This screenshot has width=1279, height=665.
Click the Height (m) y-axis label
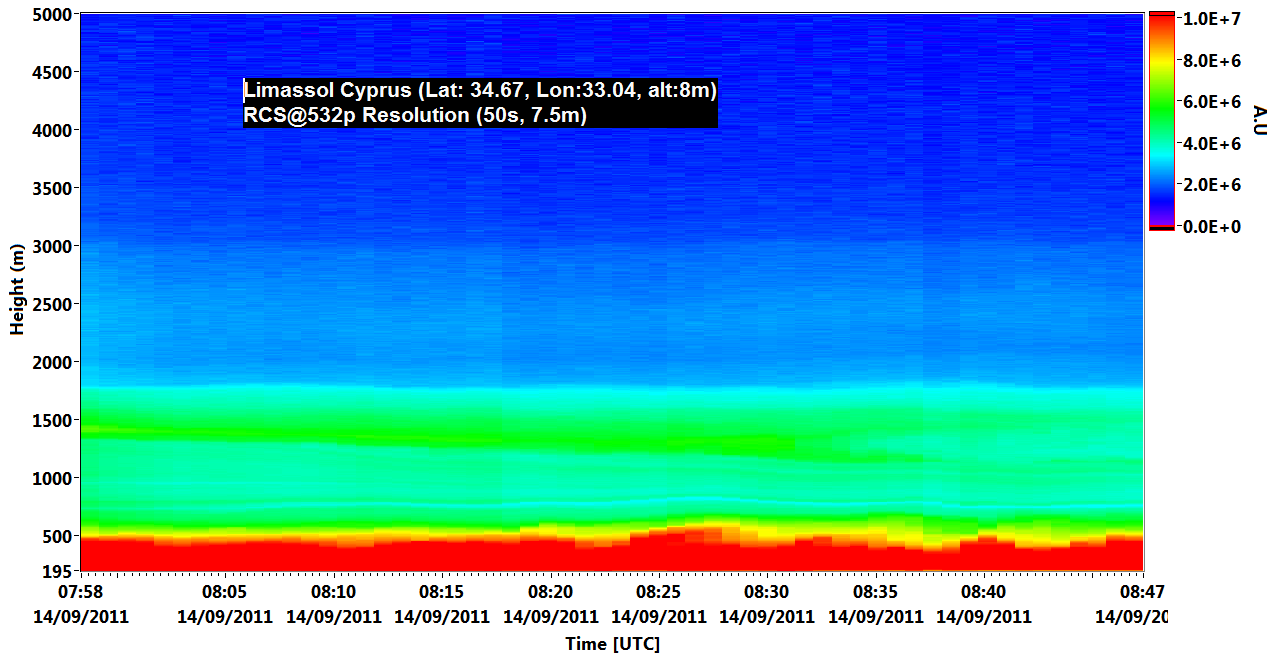17,289
